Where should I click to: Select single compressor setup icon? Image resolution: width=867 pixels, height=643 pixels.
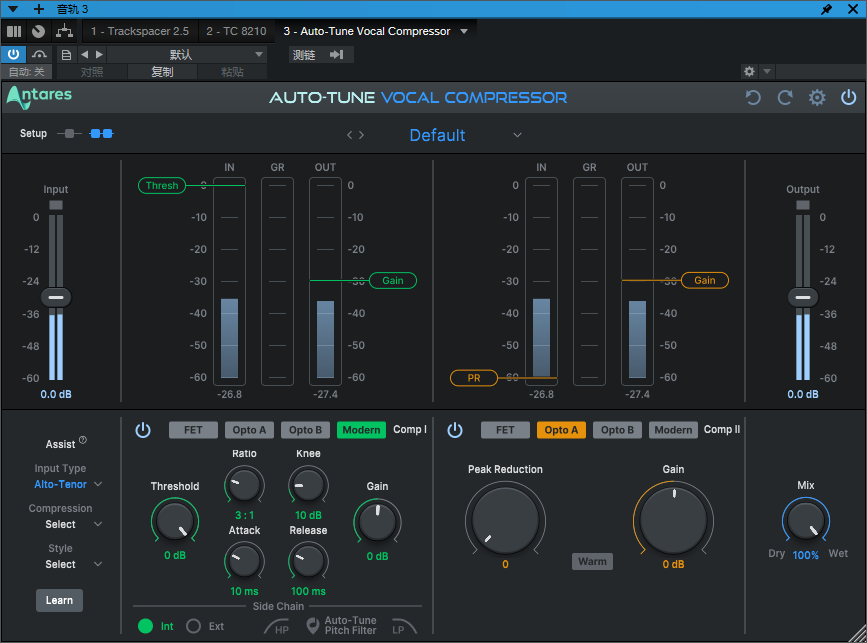[69, 133]
